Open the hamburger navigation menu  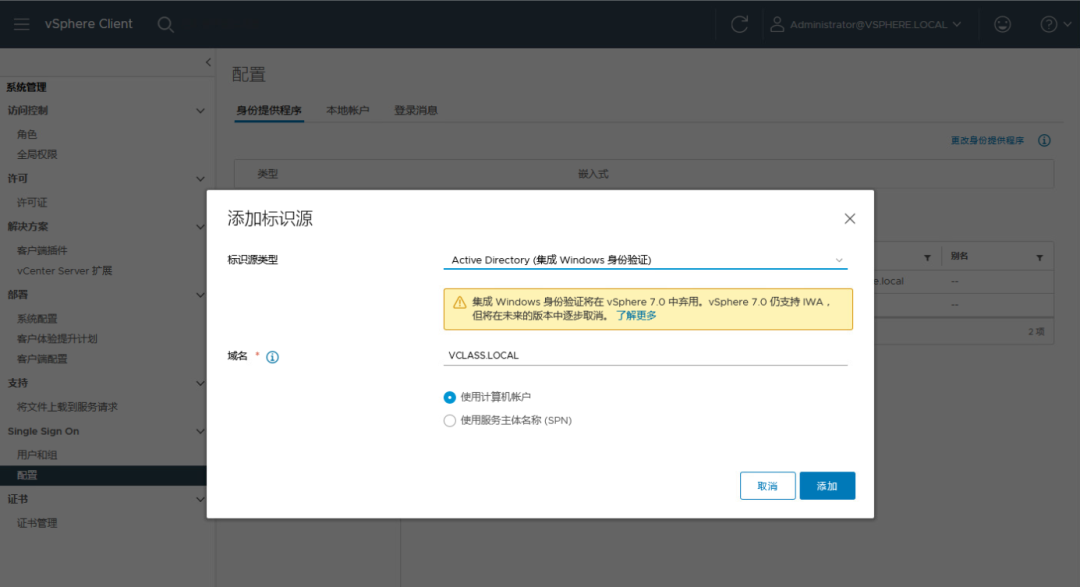21,24
